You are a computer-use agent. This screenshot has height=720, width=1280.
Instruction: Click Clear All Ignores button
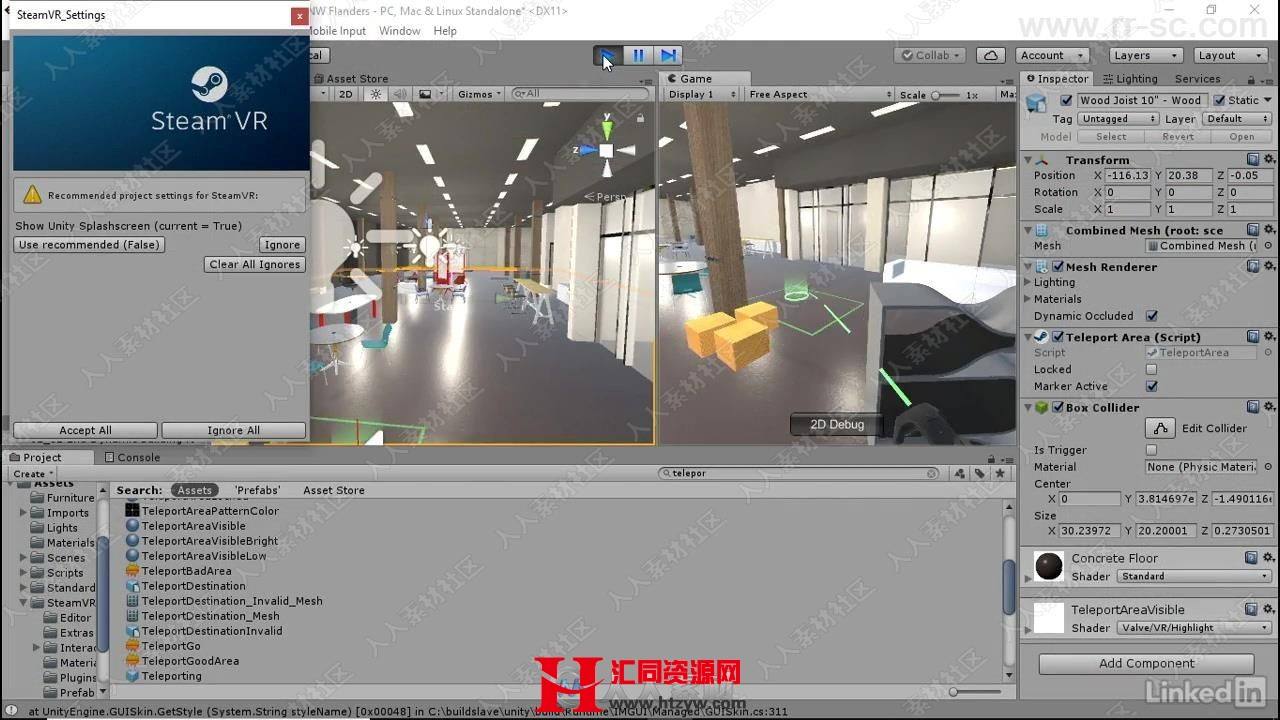[x=254, y=265]
